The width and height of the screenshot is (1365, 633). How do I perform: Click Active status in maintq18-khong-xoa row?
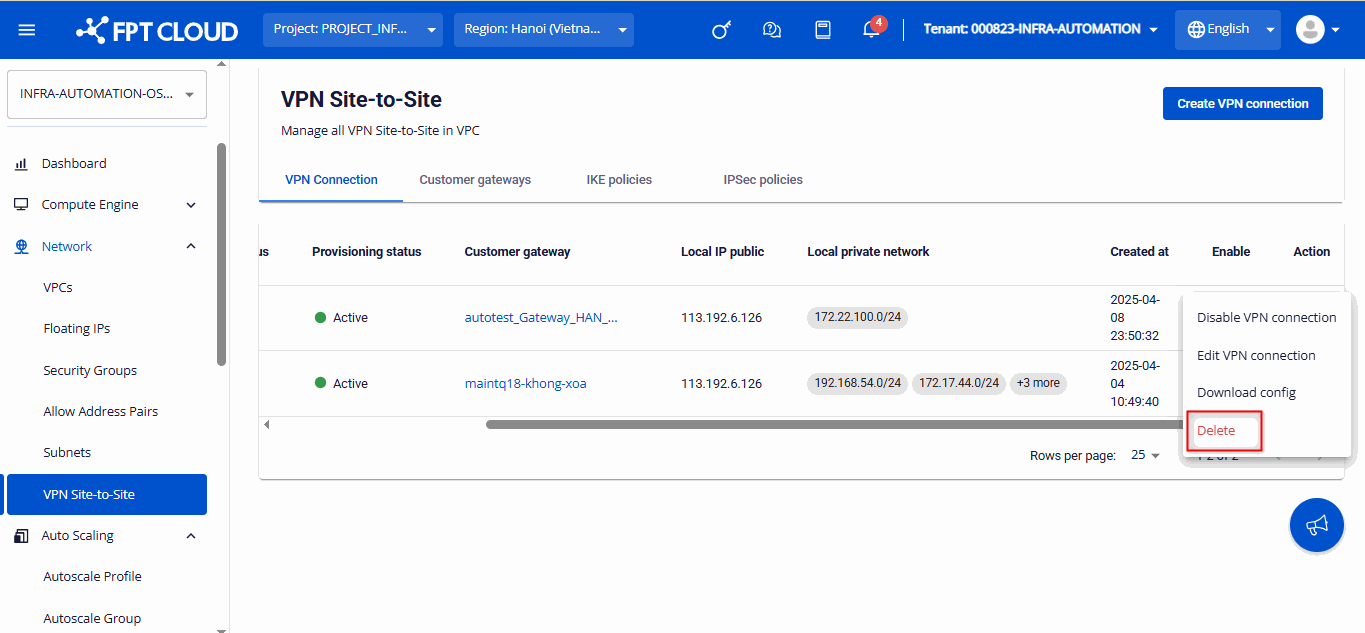click(342, 384)
